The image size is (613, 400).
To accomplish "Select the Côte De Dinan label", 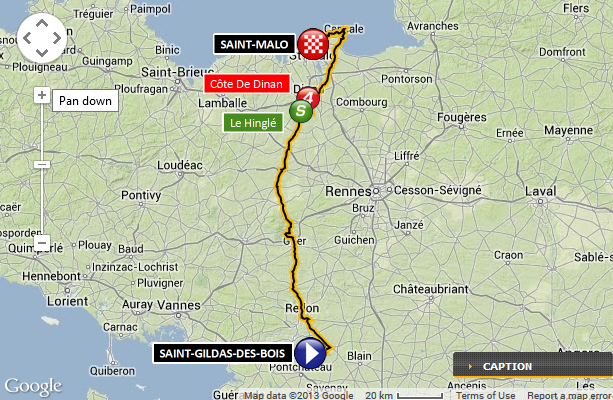I will tap(246, 84).
